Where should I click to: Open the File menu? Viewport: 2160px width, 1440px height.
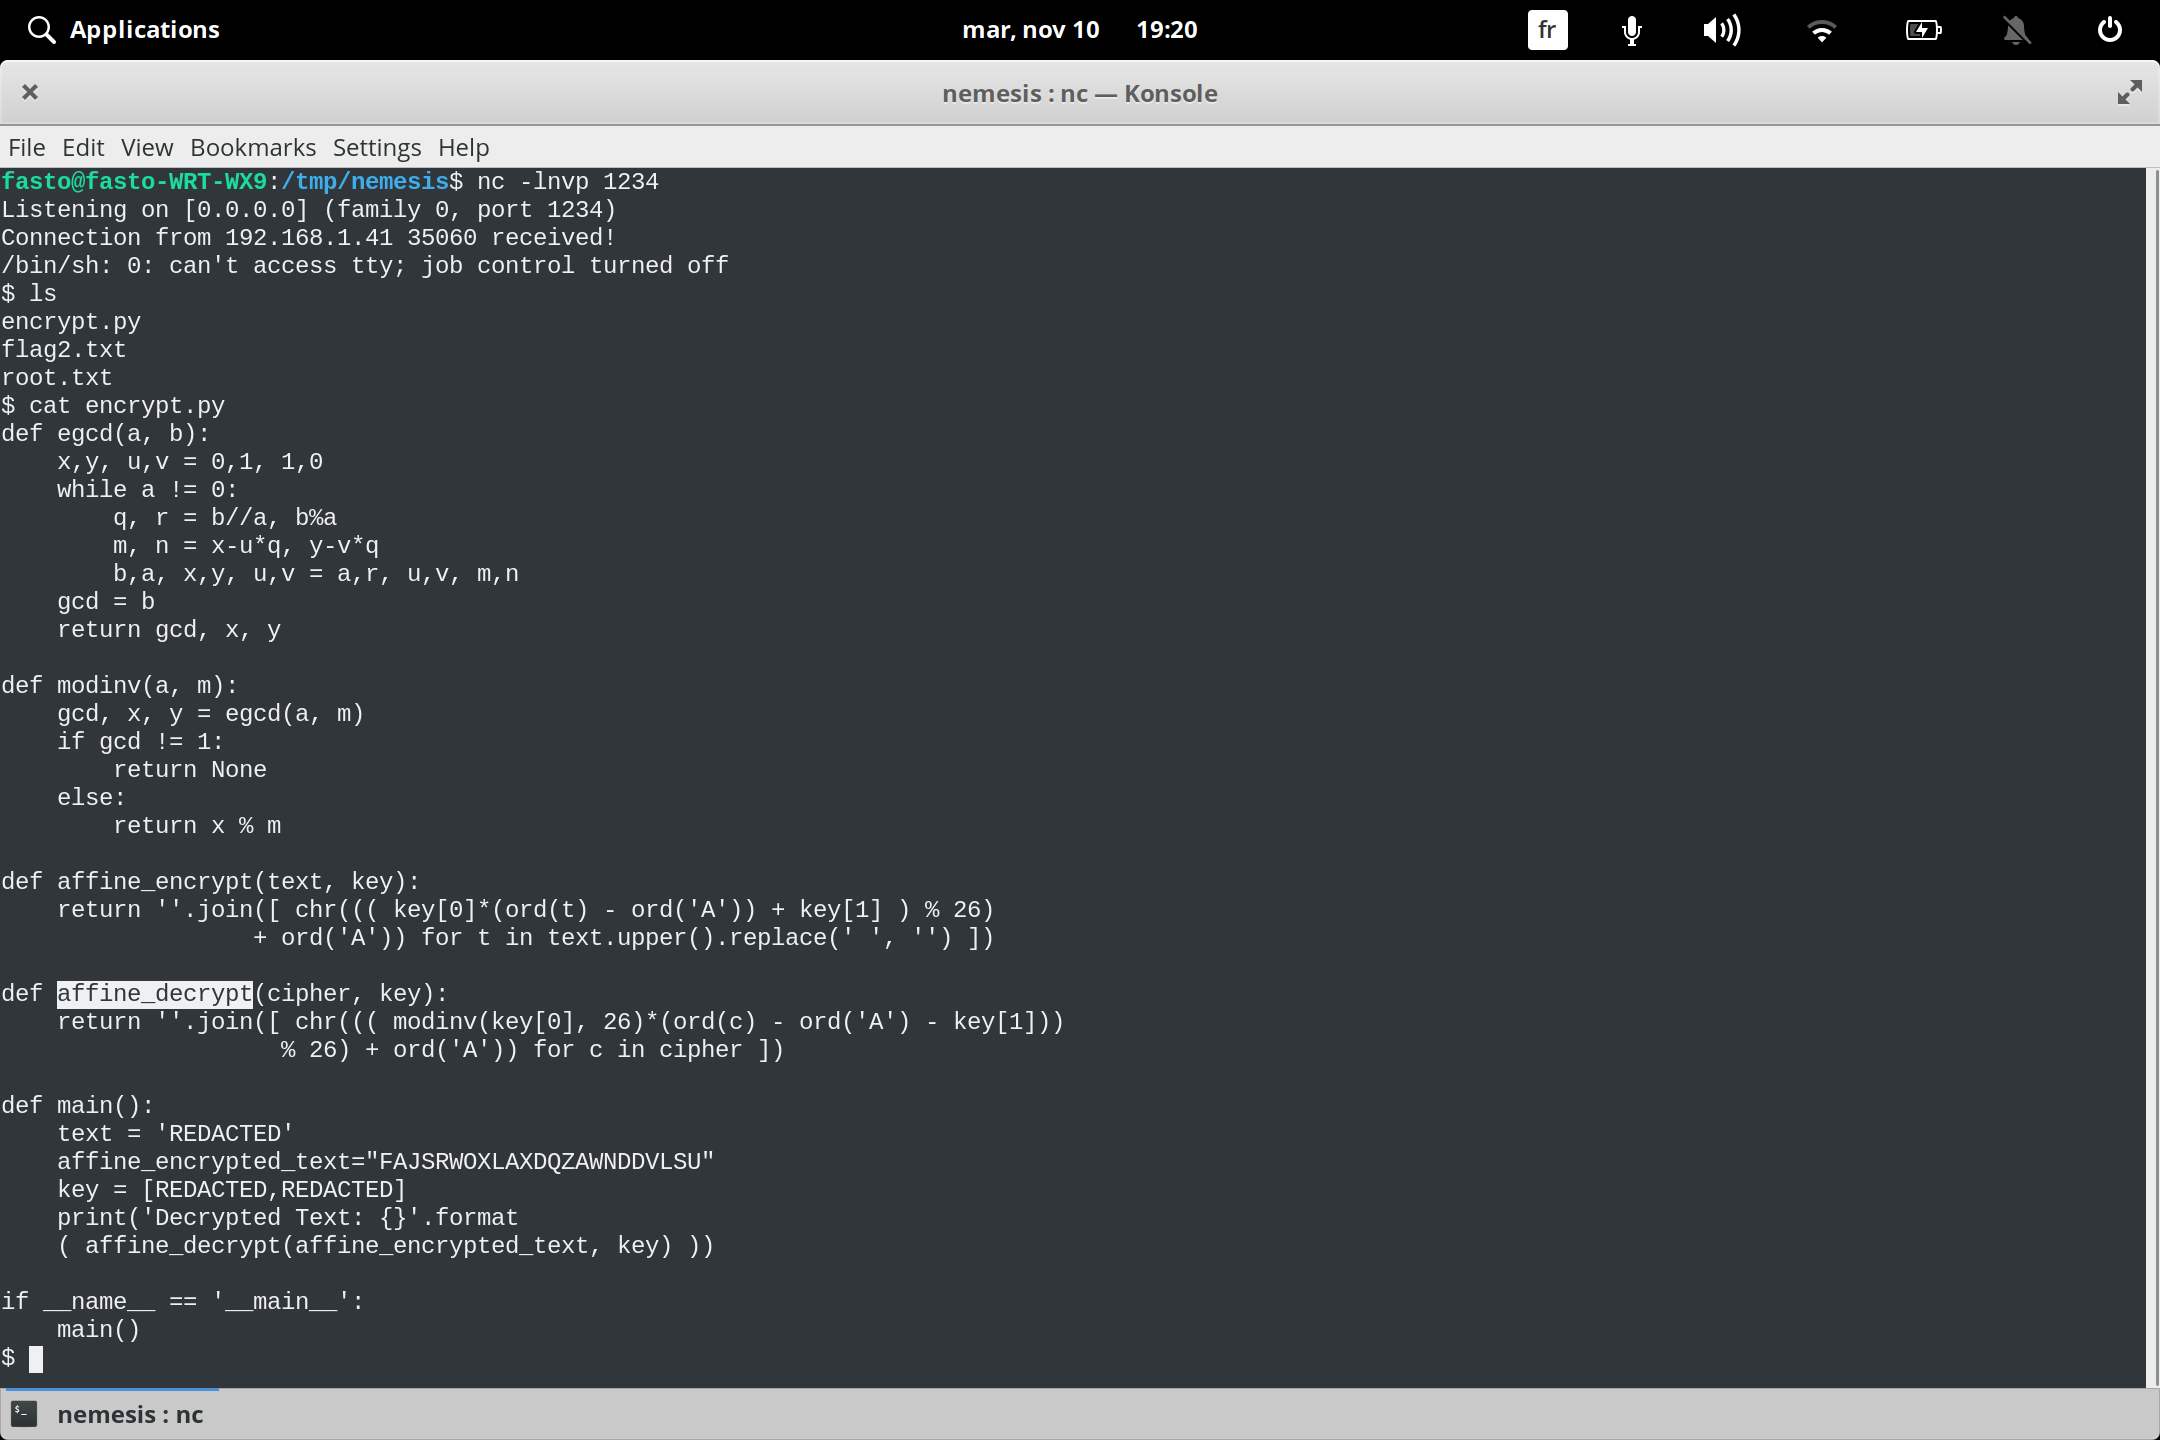coord(26,147)
